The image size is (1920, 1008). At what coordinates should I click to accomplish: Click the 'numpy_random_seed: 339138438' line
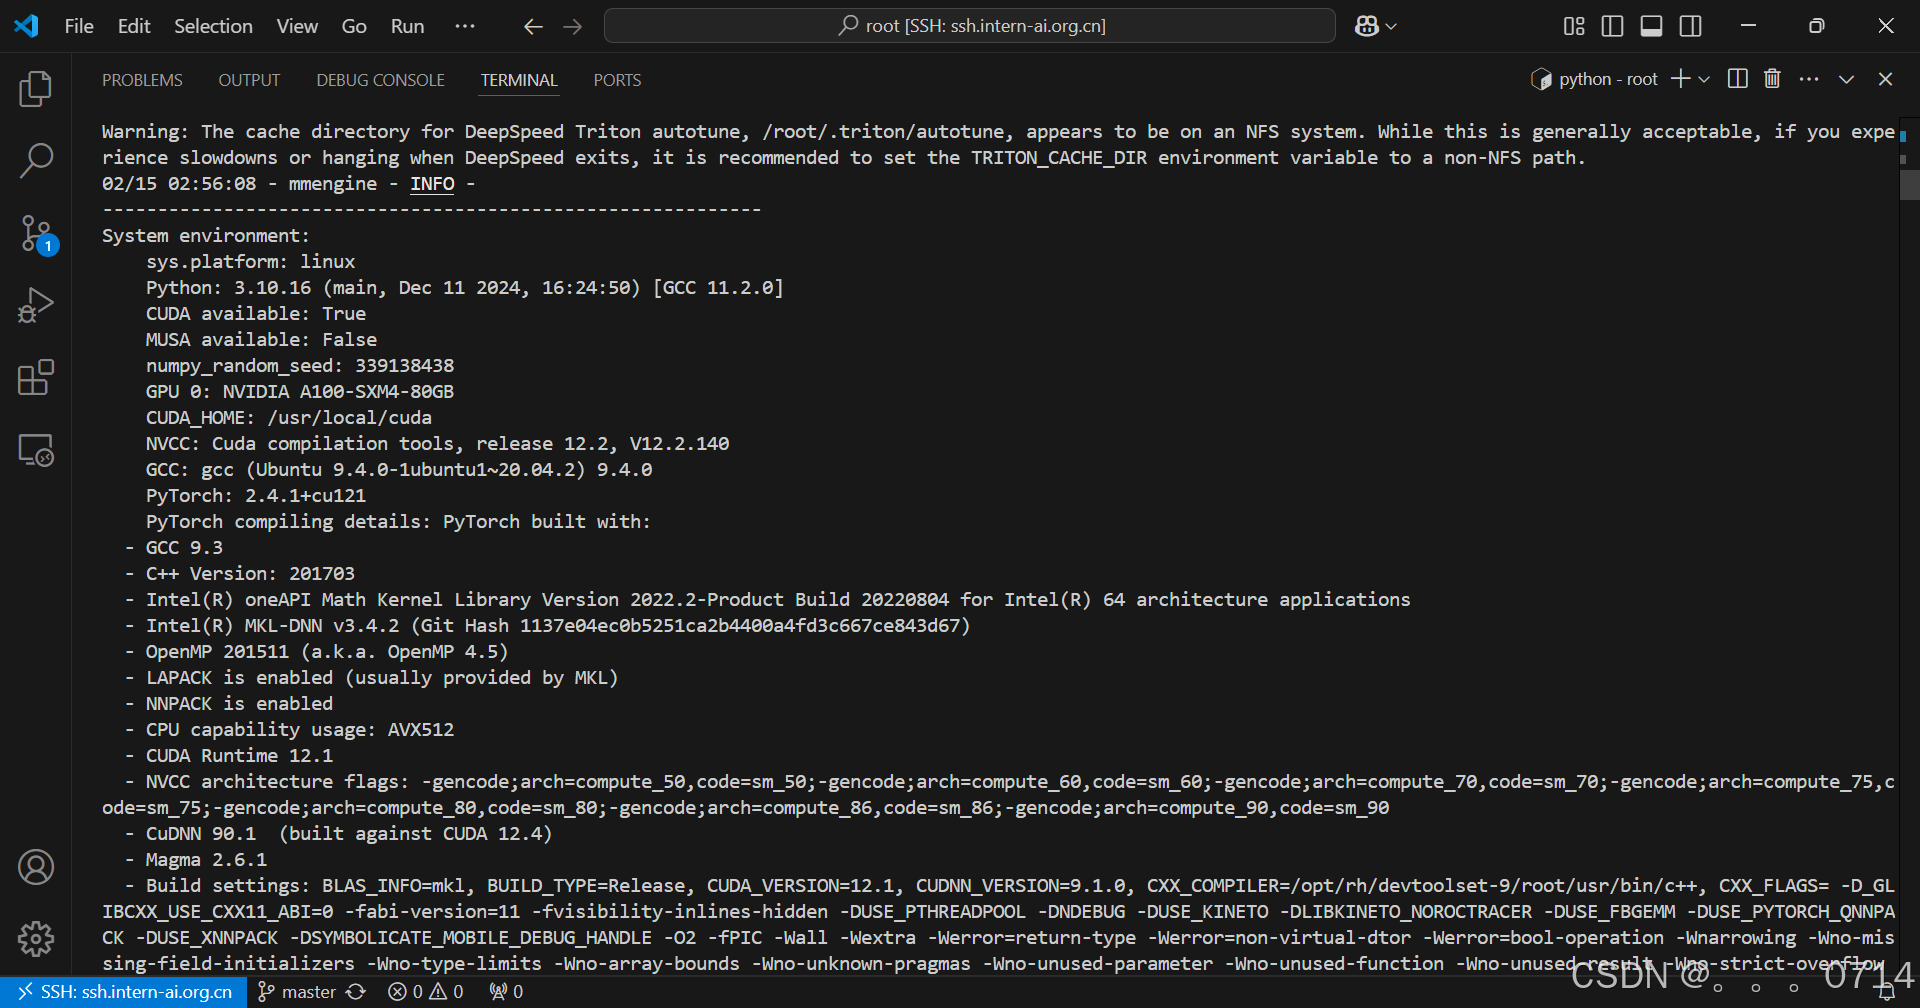(300, 366)
